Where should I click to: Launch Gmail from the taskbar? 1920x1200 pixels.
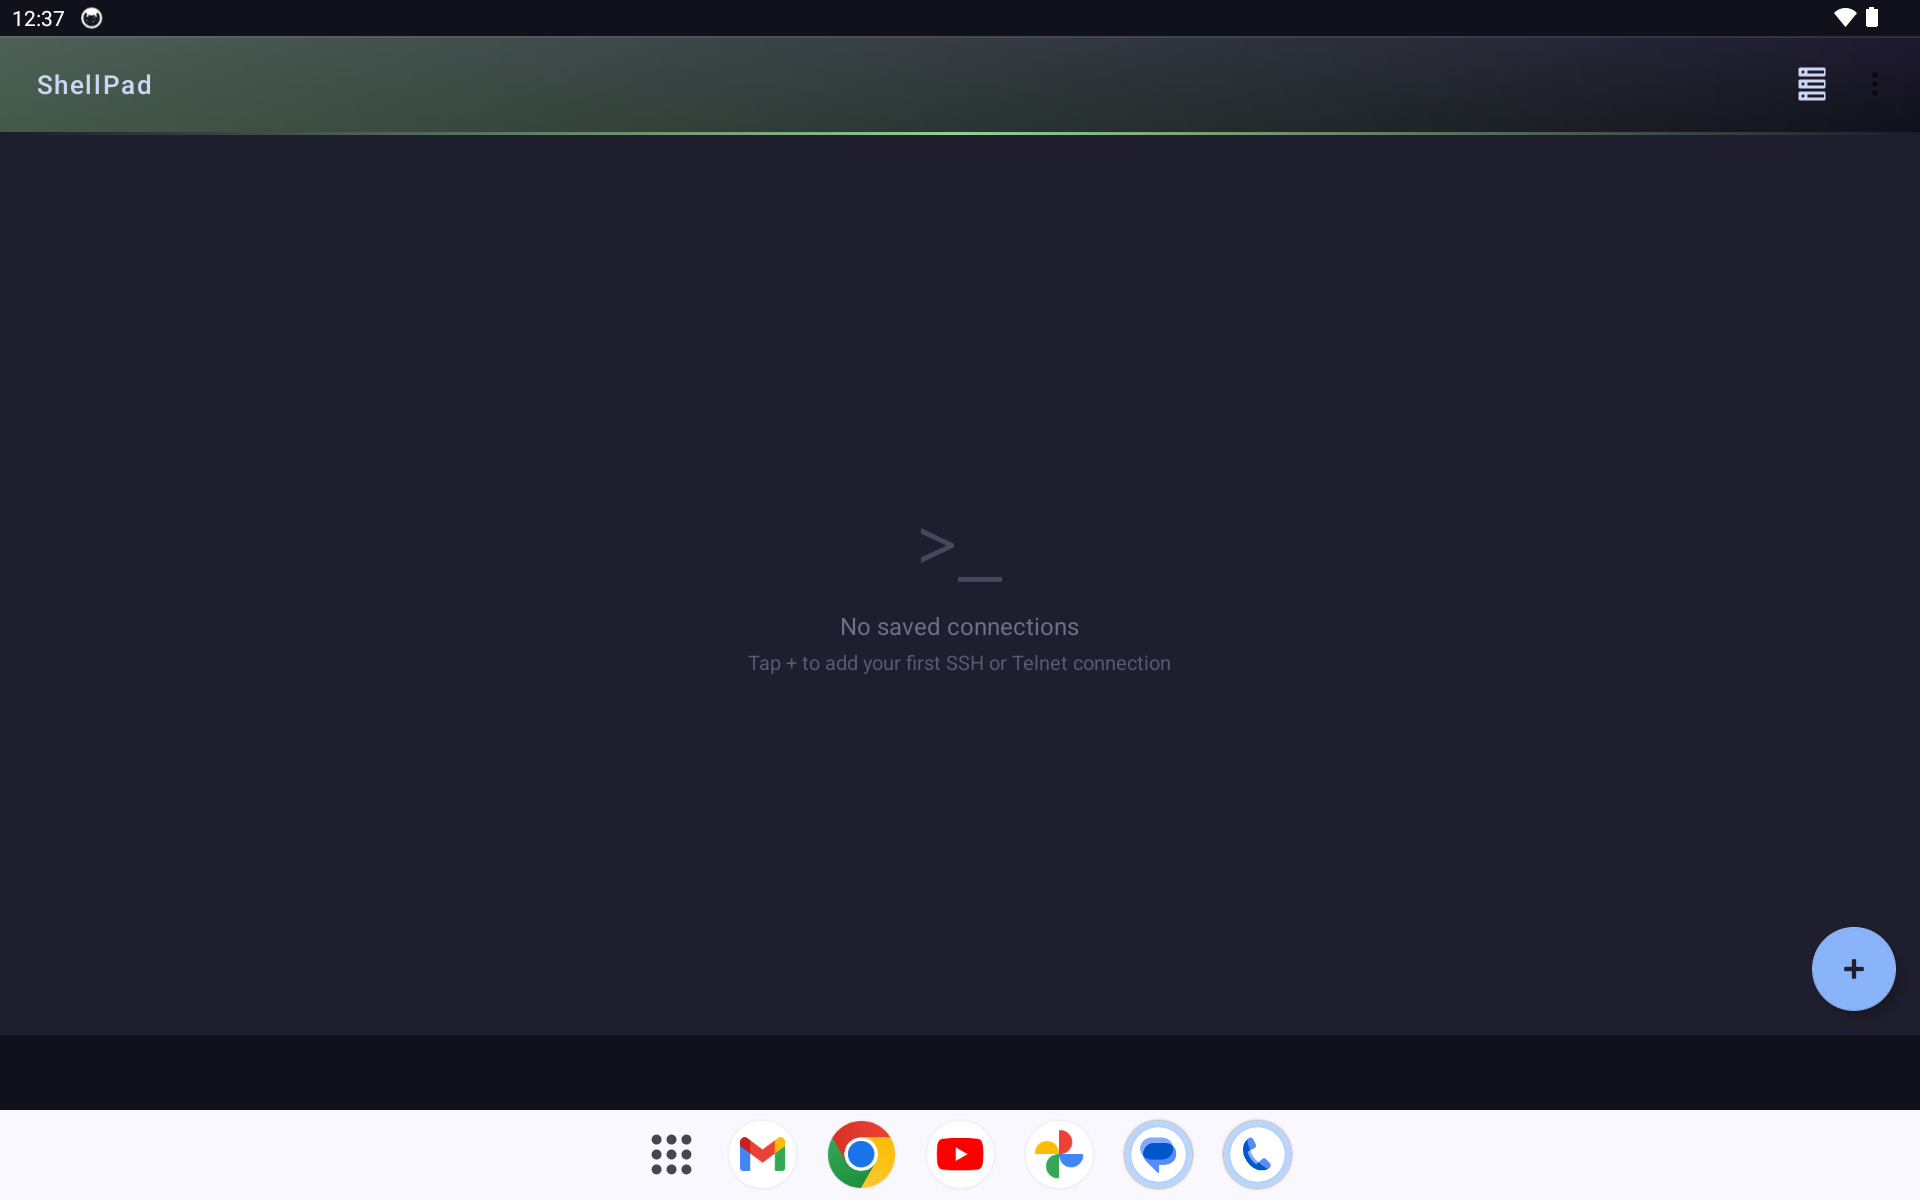point(762,1154)
